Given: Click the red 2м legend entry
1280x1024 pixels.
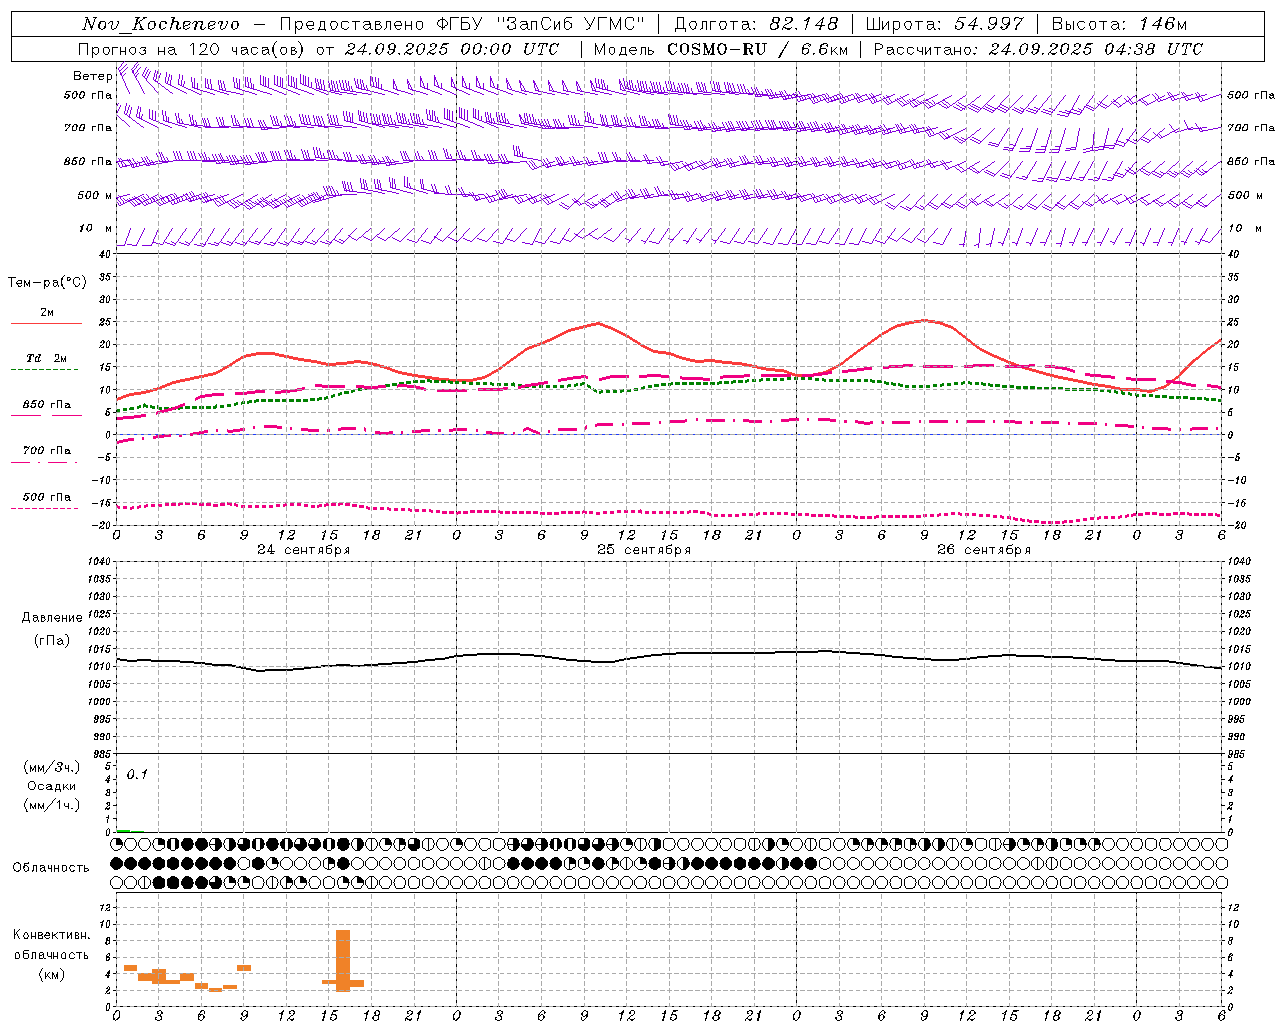Looking at the screenshot, I should tap(46, 316).
